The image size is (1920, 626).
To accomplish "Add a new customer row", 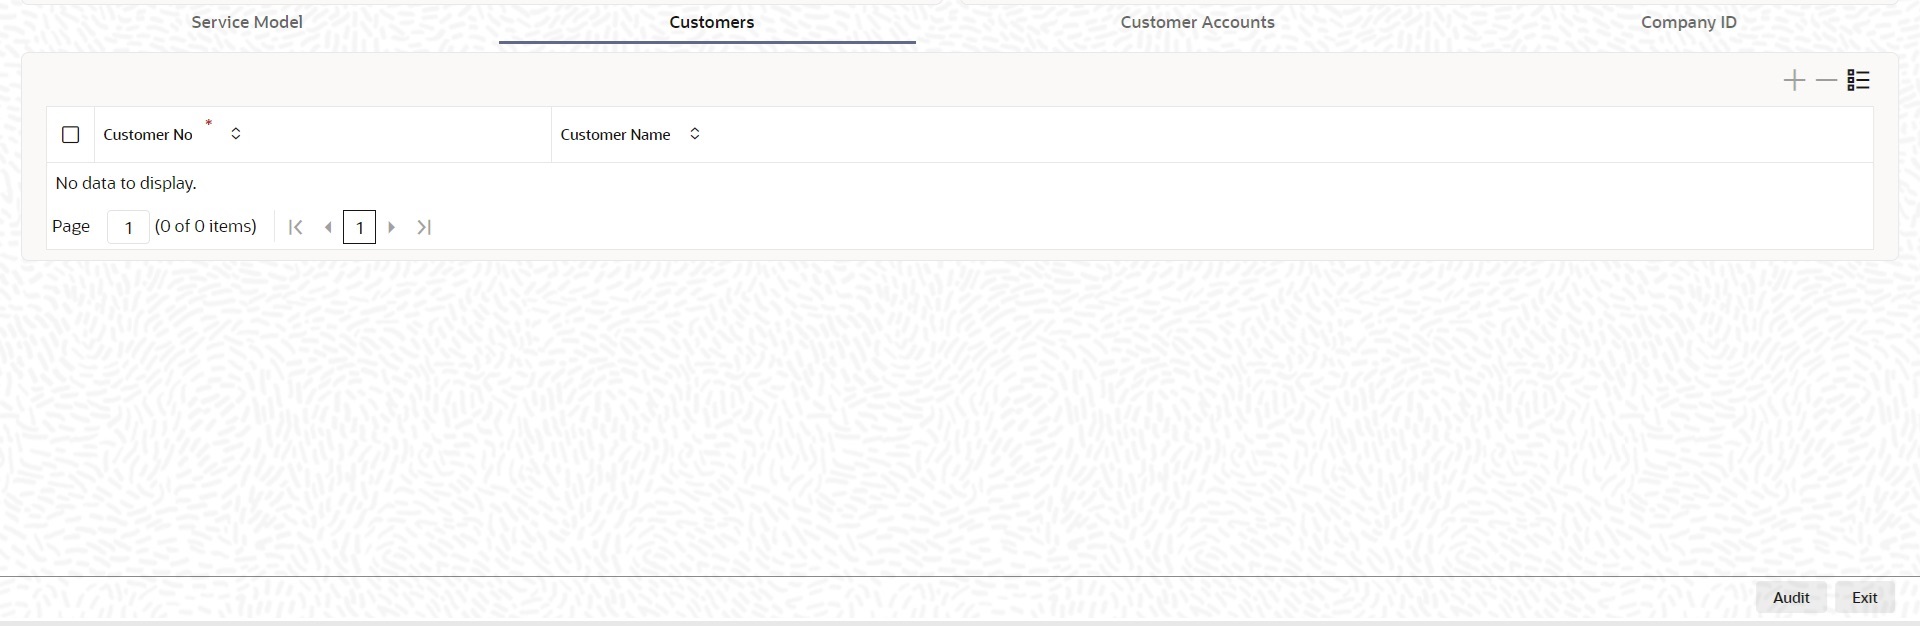I will click(x=1794, y=80).
